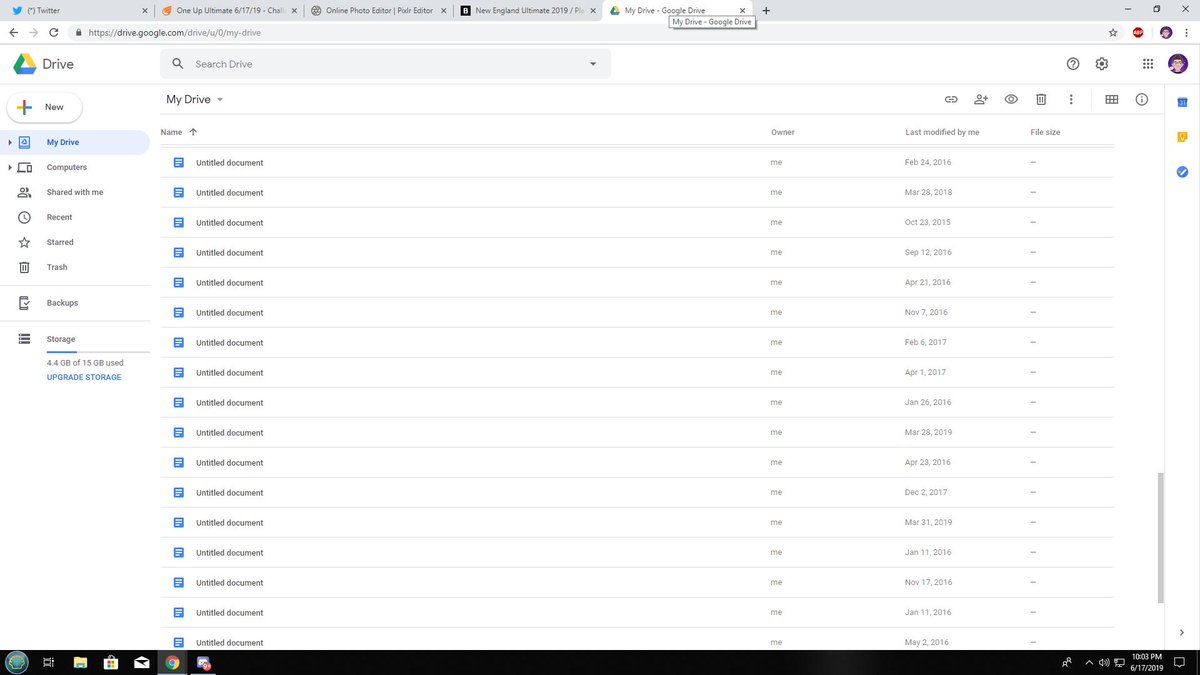Show the View details info panel
The width and height of the screenshot is (1200, 675).
tap(1142, 99)
